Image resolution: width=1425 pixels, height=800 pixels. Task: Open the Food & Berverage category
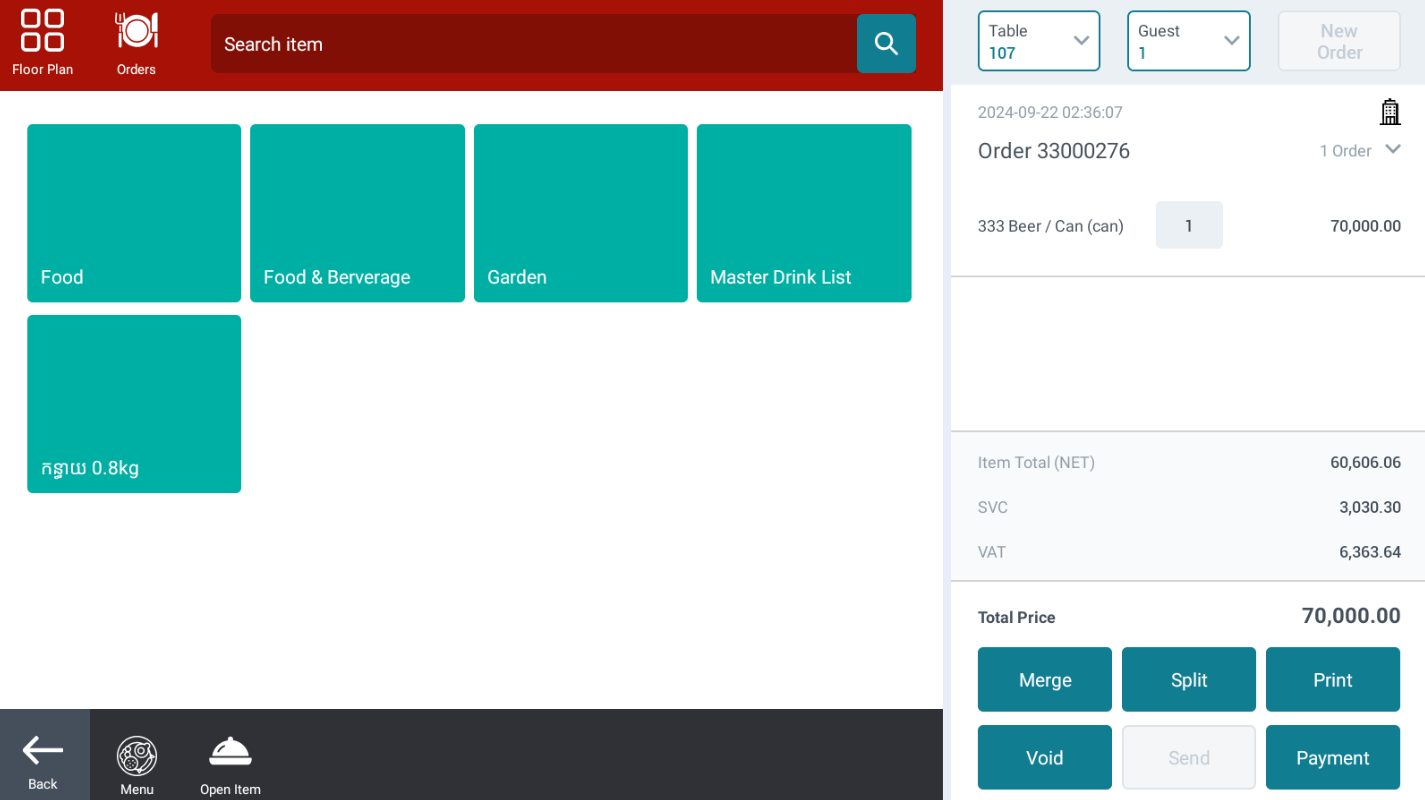click(357, 213)
